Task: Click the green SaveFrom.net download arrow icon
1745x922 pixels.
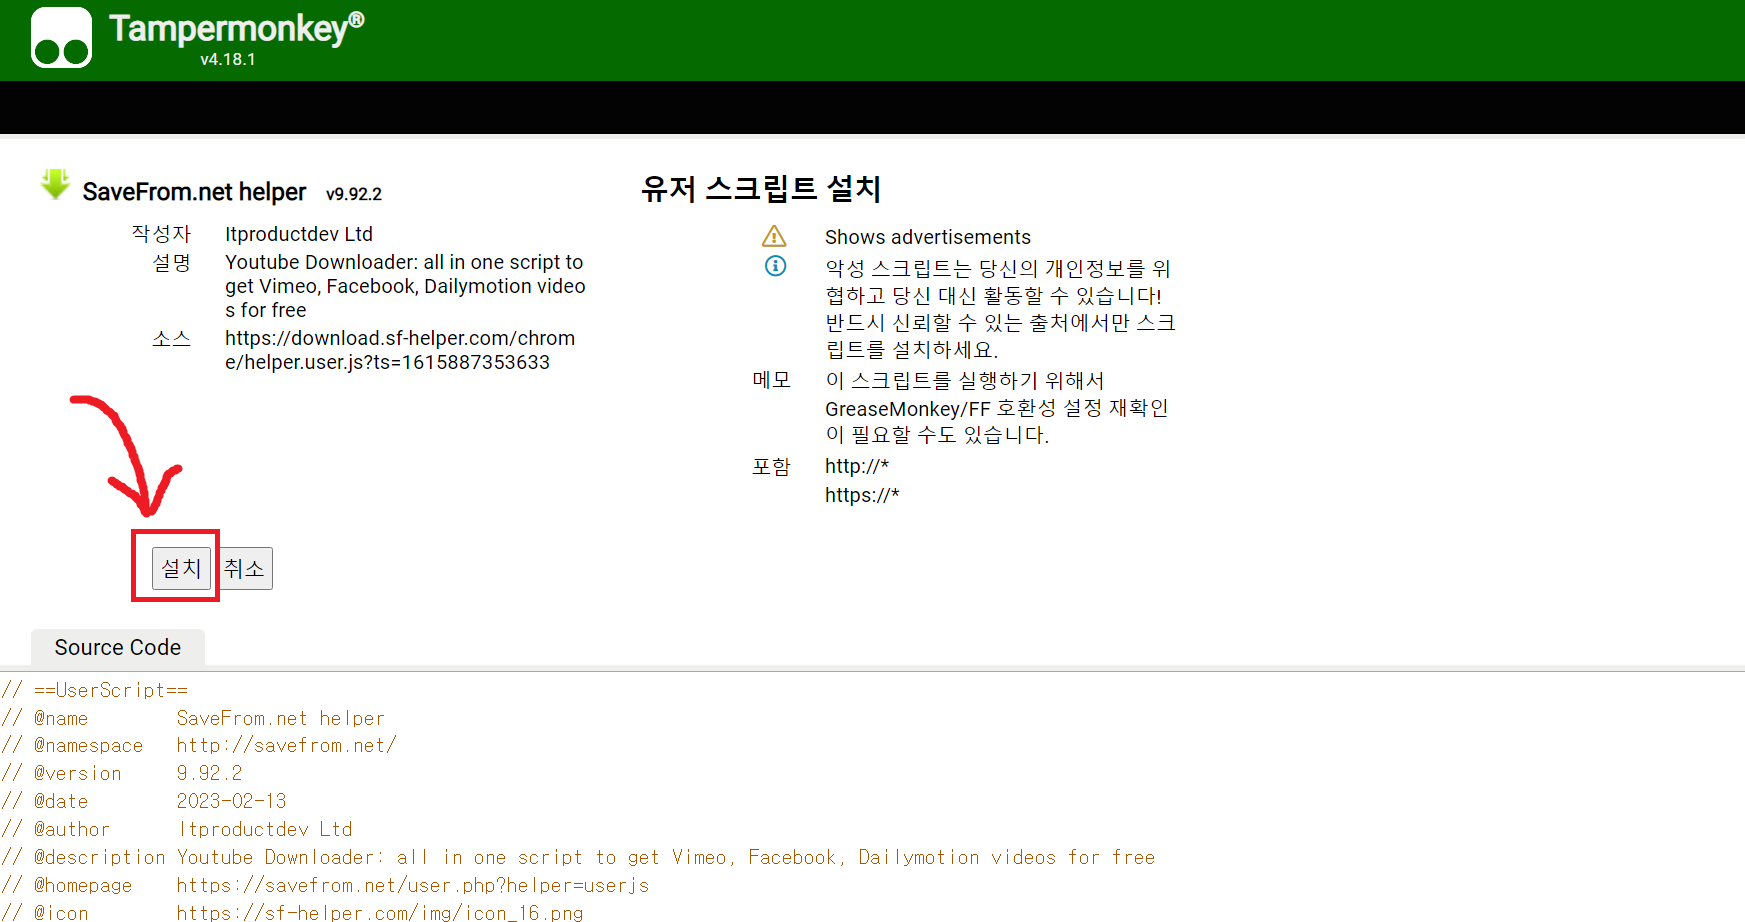Action: click(x=55, y=185)
